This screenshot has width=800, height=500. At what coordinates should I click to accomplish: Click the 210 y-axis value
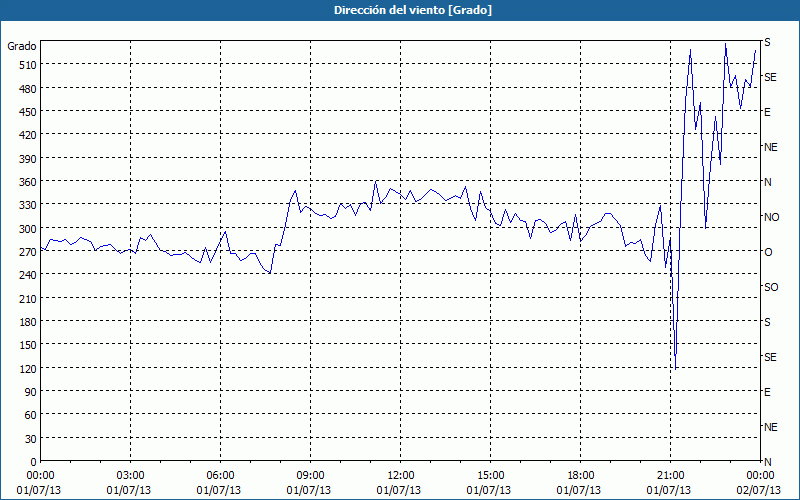click(x=29, y=299)
